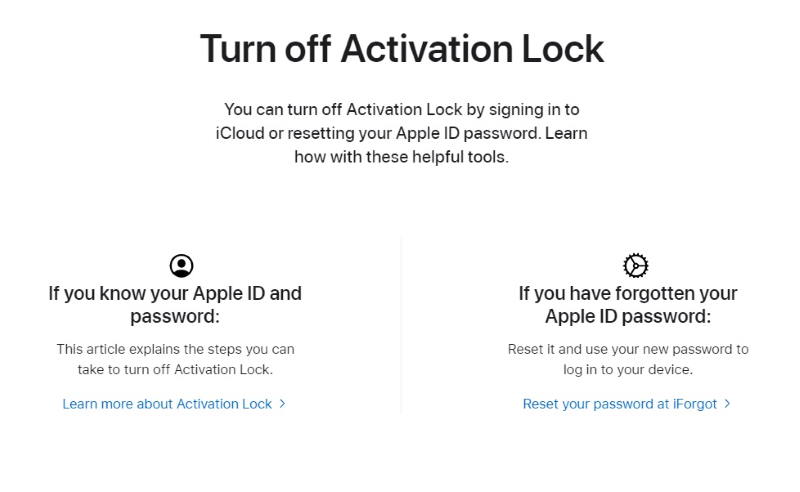Click the word iCloud in the intro paragraph
Image resolution: width=800 pixels, height=492 pixels.
click(240, 133)
